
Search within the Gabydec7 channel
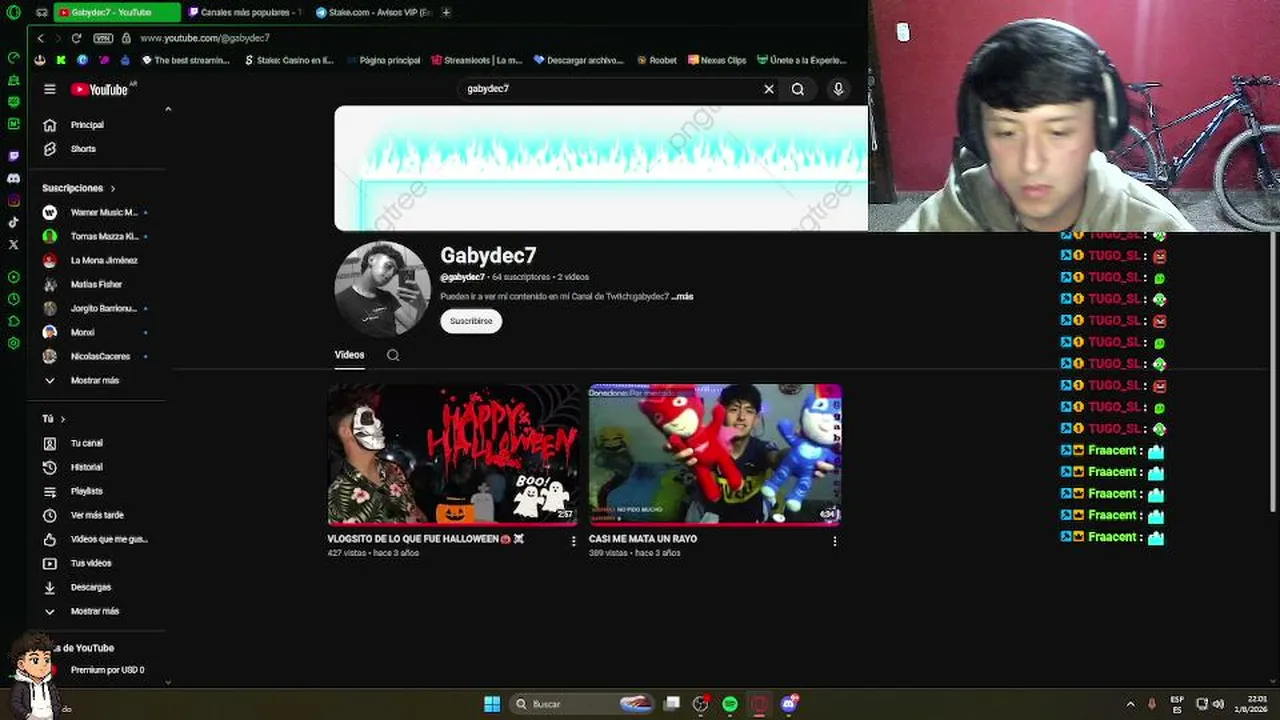point(393,355)
